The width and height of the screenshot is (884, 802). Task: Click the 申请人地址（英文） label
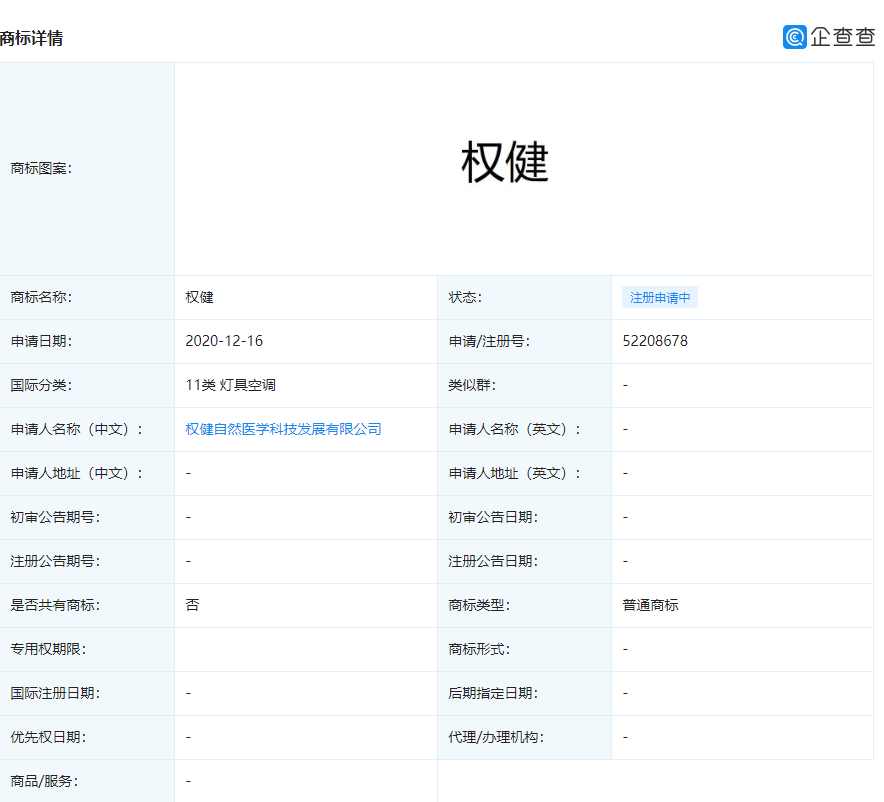514,473
